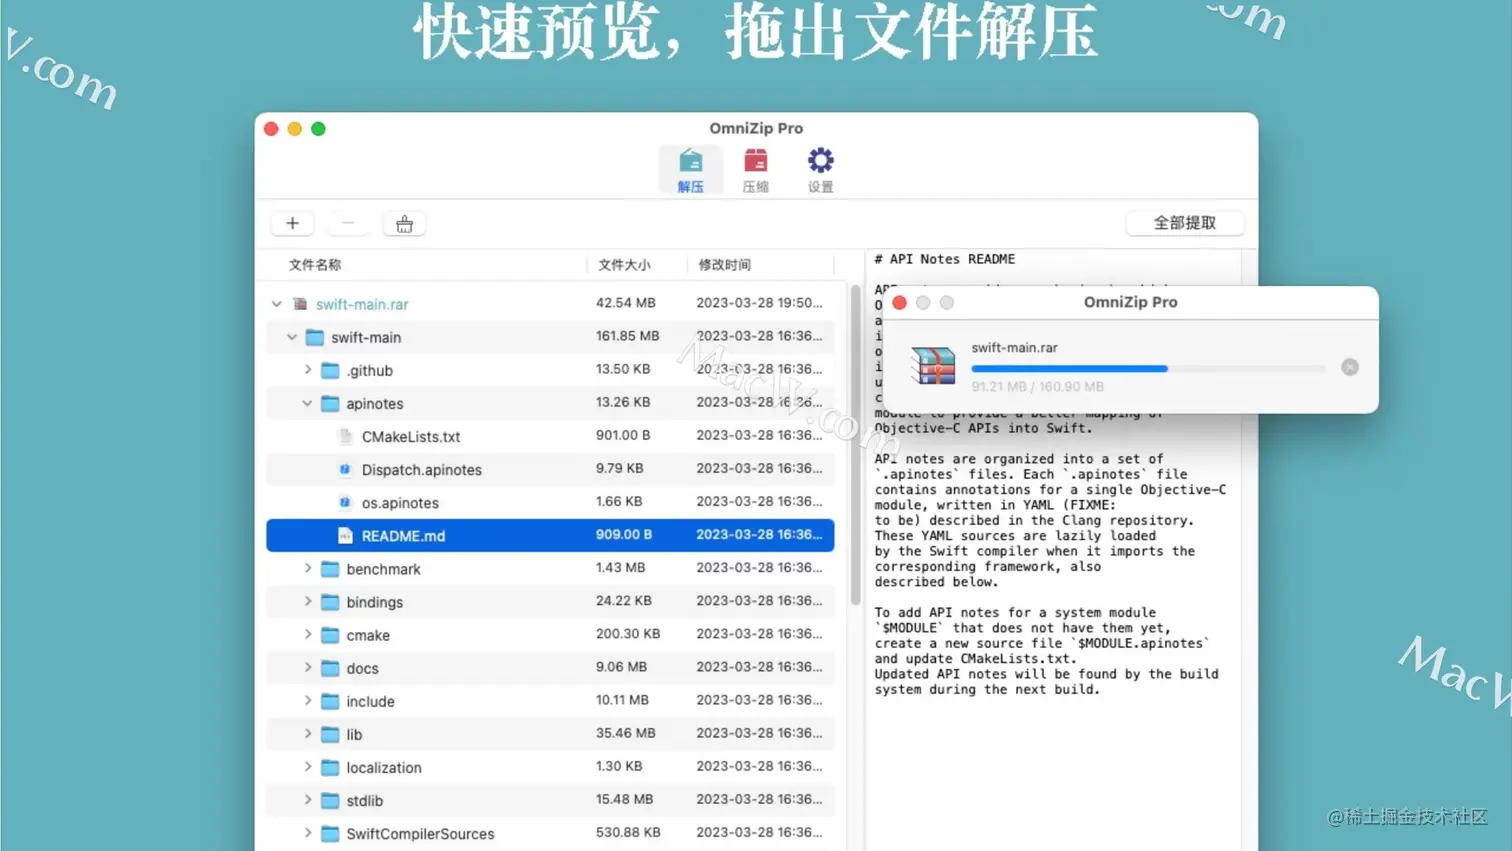
Task: Expand the SwiftCompilerSources folder chevron
Action: pyautogui.click(x=307, y=832)
